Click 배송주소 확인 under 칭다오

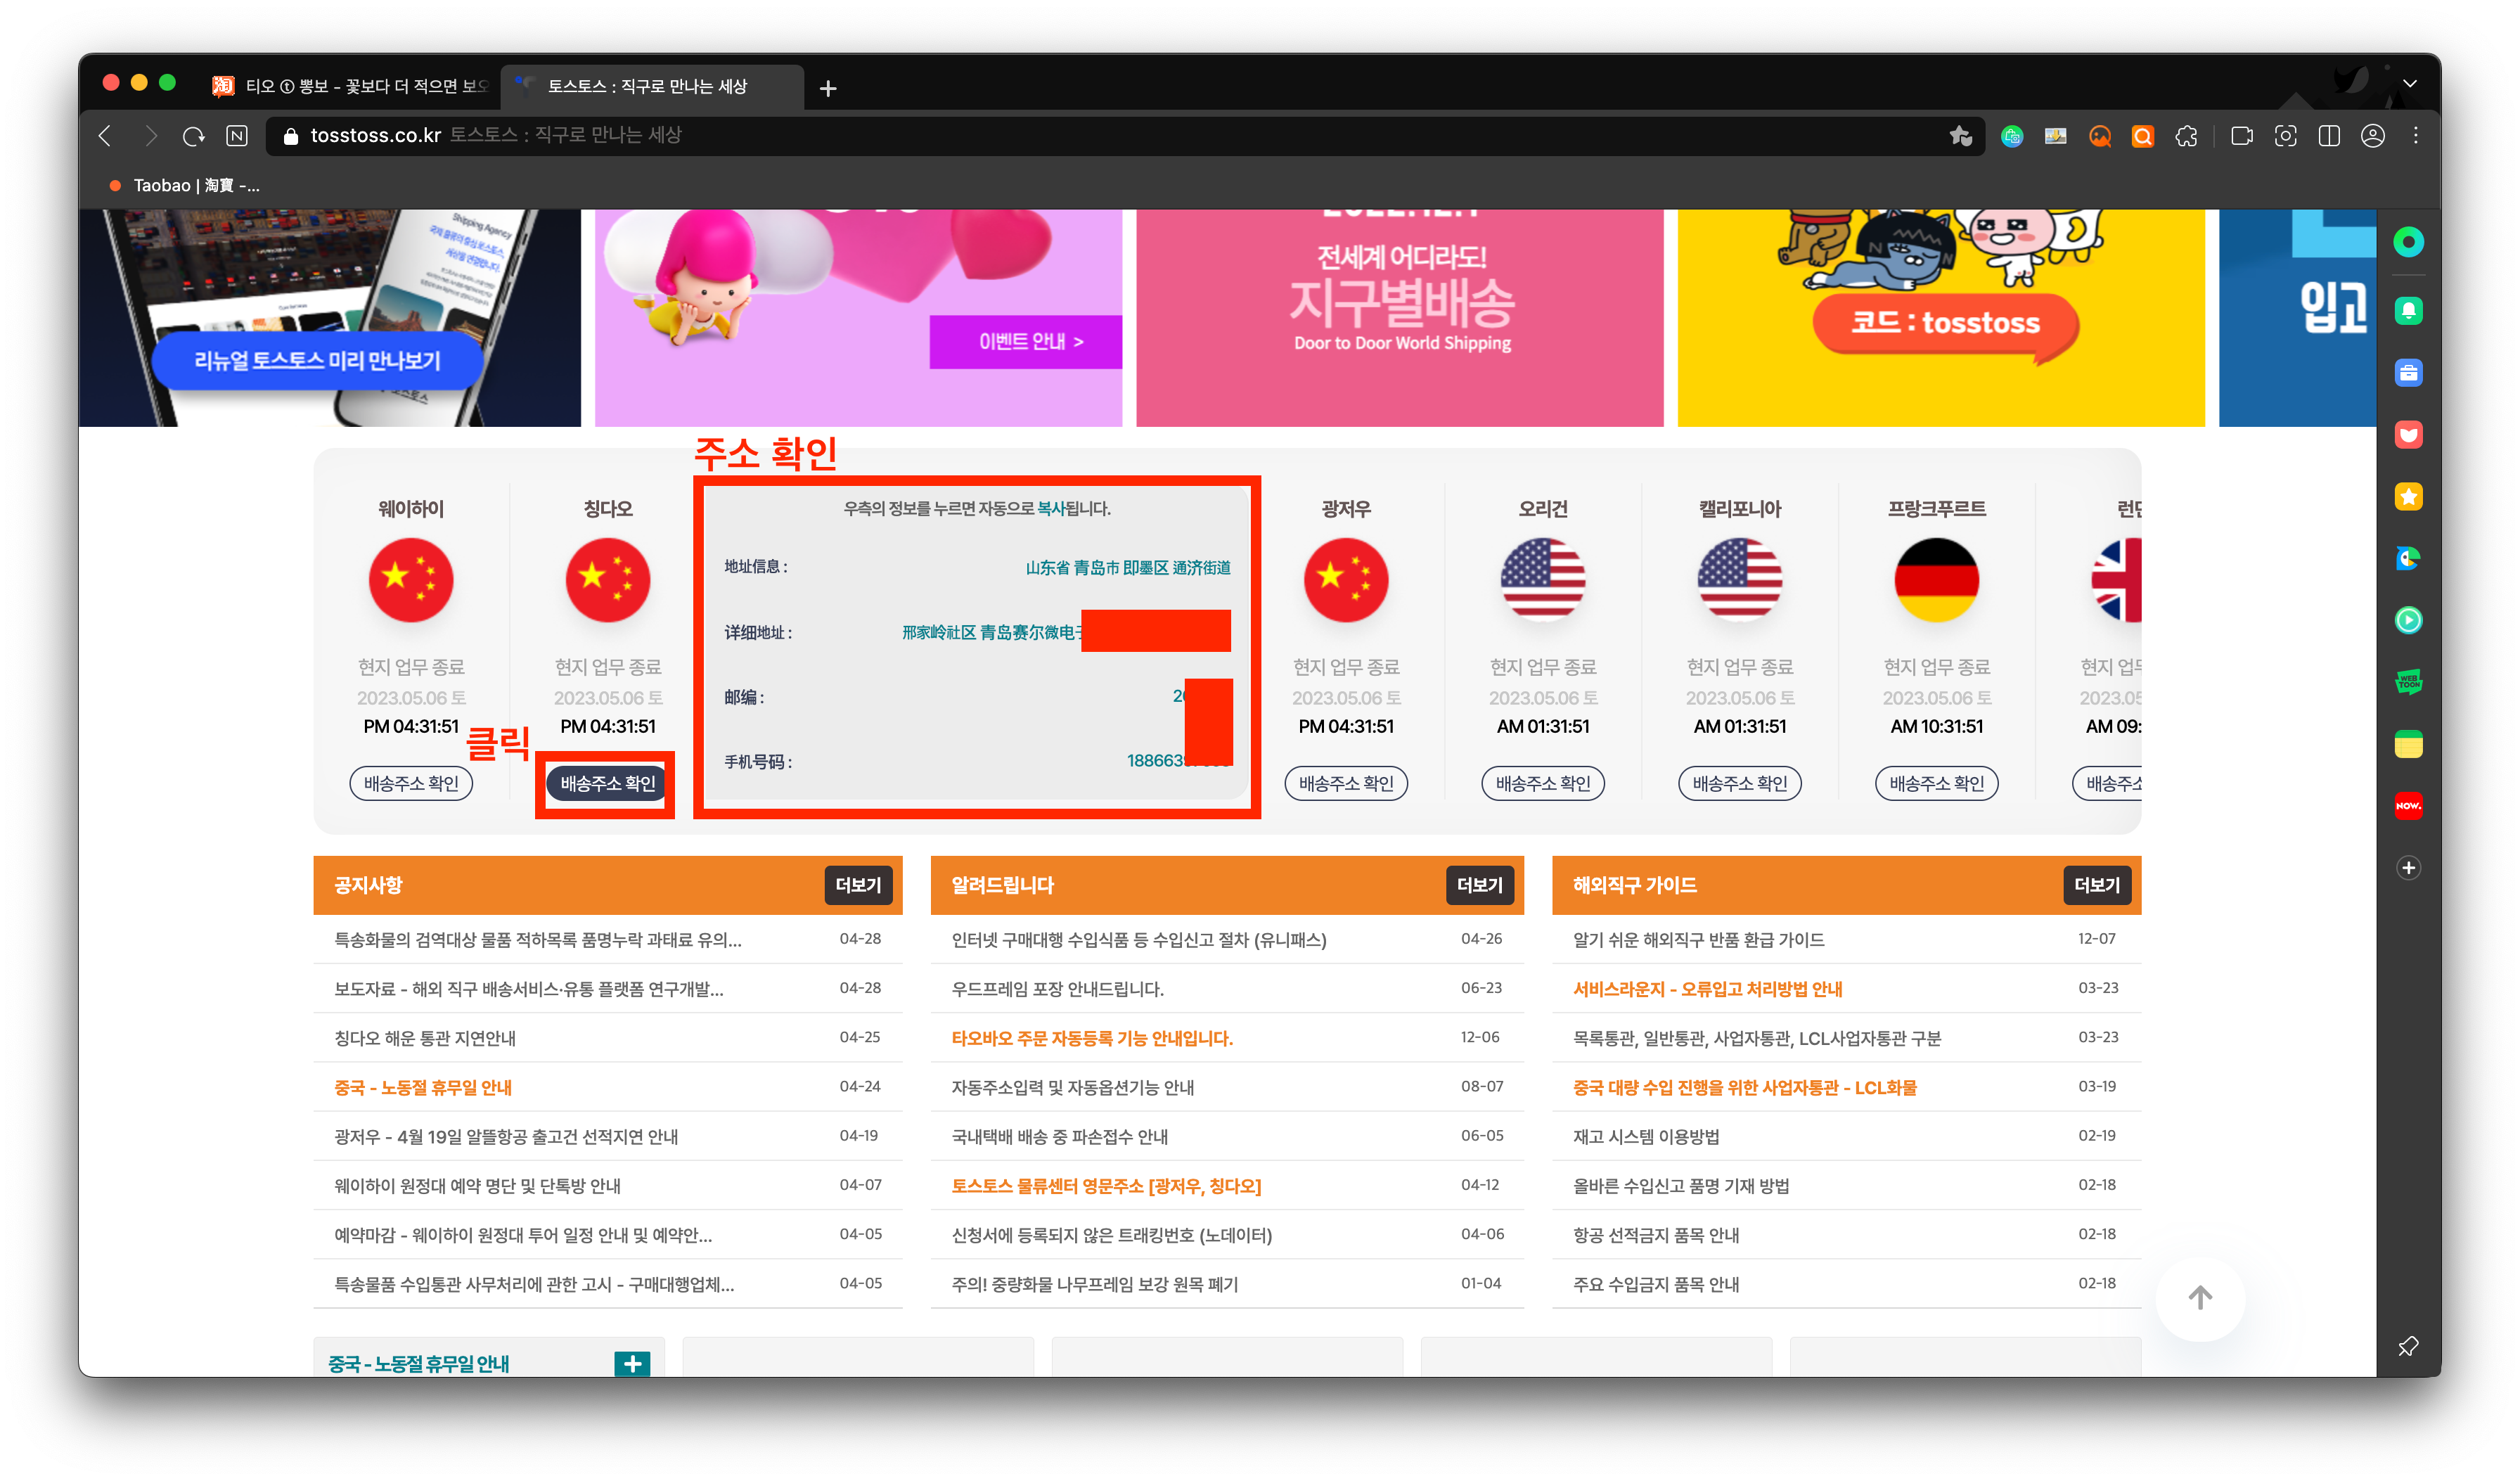pyautogui.click(x=605, y=784)
